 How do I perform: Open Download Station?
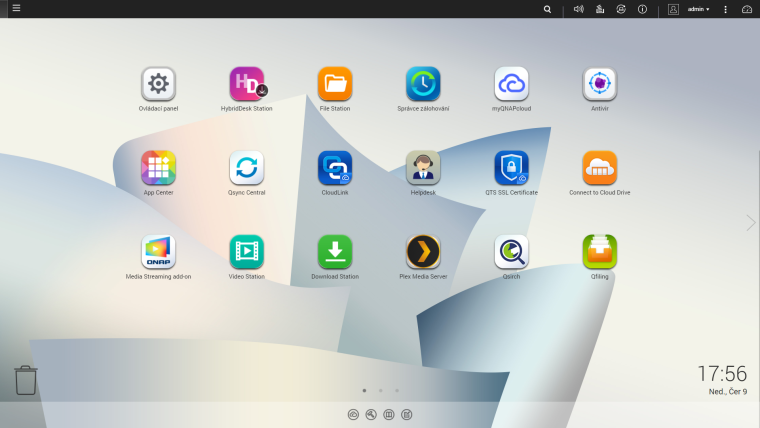click(x=335, y=252)
